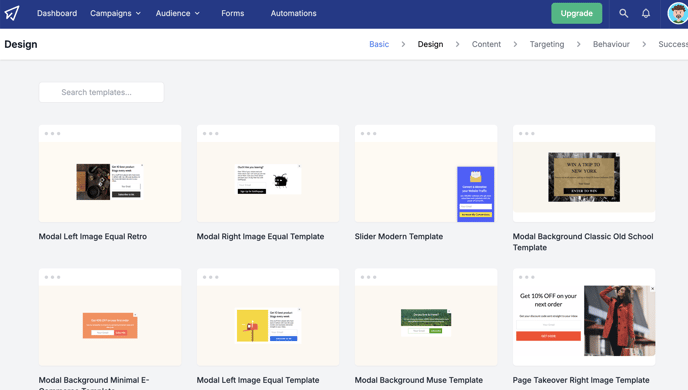Choose Modal Background Classic Old School thumbnail

coord(584,173)
